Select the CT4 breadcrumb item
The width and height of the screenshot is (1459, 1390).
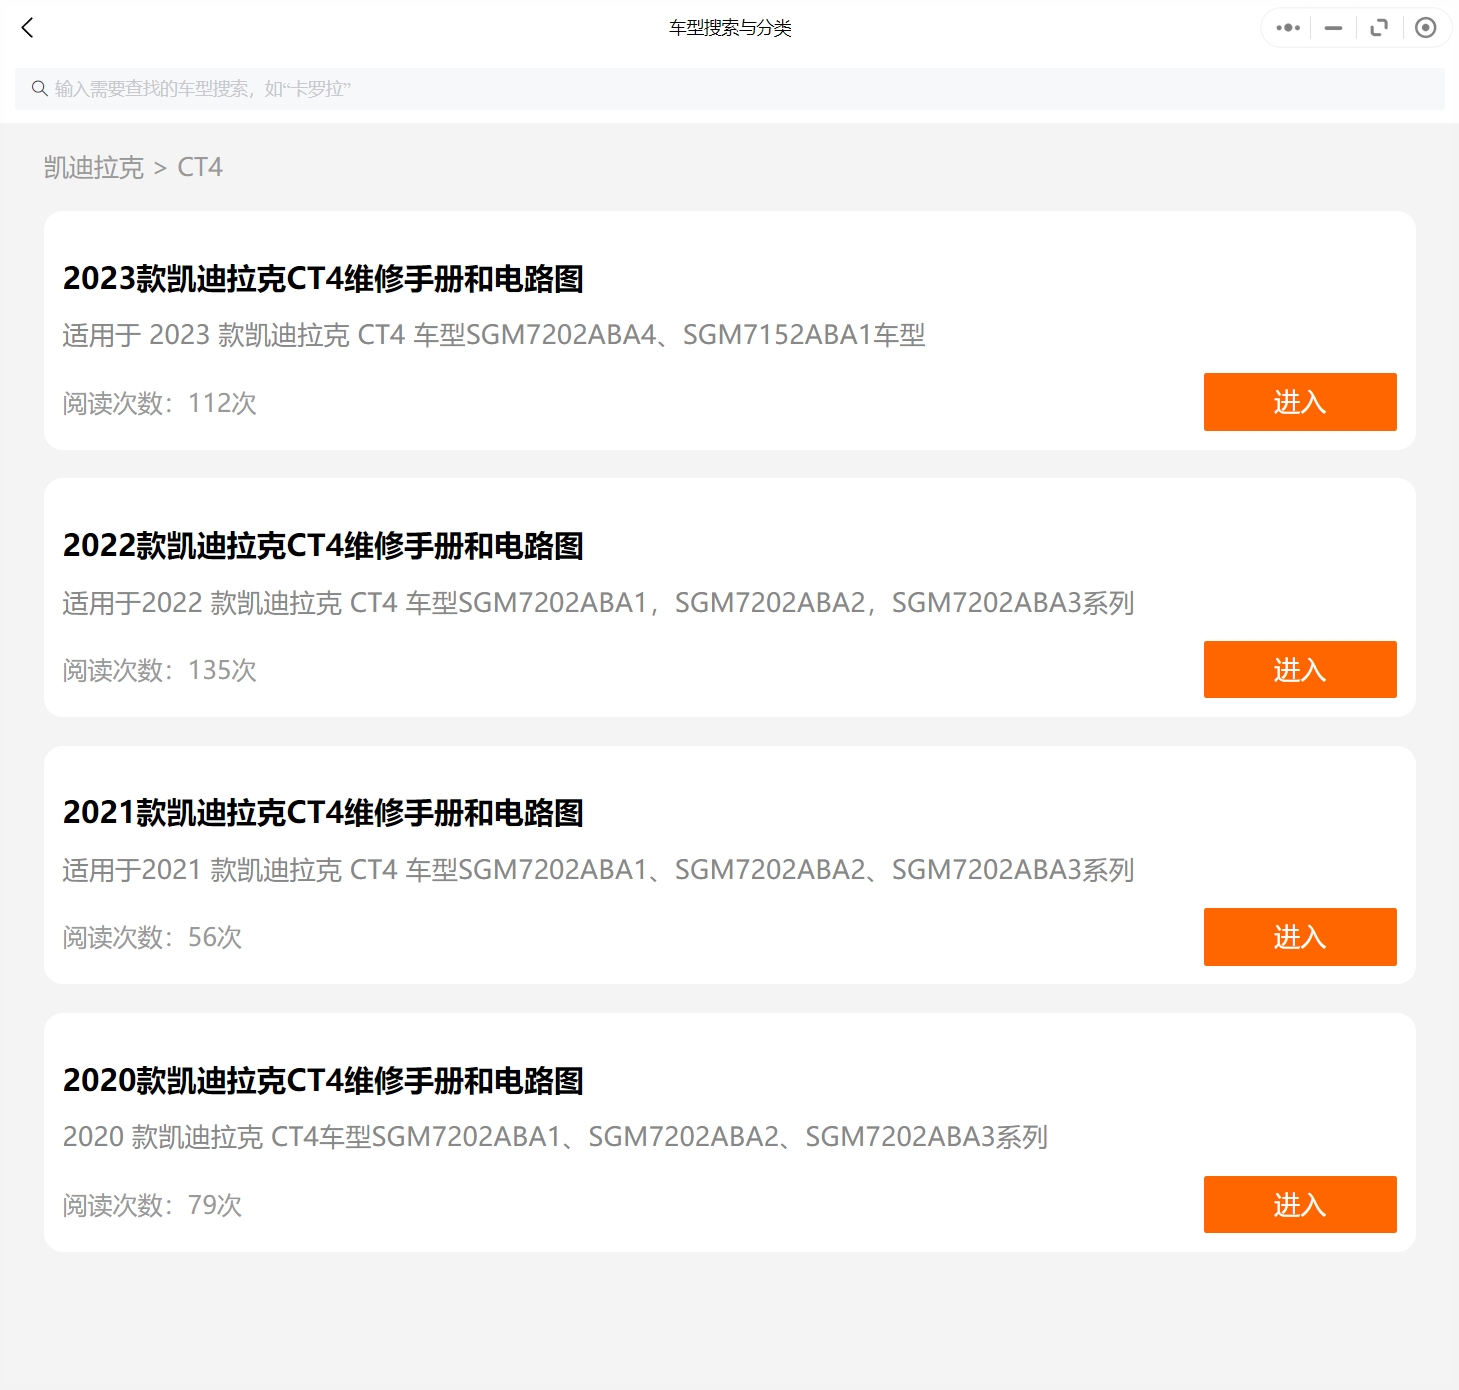[x=200, y=167]
